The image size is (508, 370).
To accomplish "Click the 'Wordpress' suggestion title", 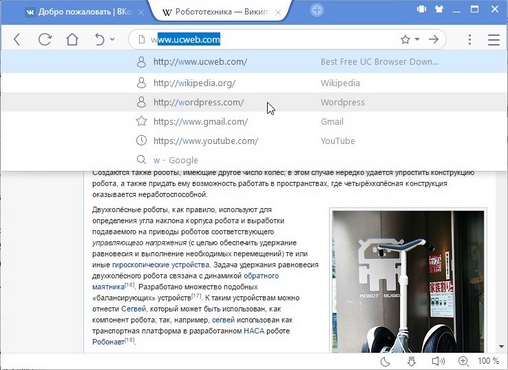I will [343, 102].
